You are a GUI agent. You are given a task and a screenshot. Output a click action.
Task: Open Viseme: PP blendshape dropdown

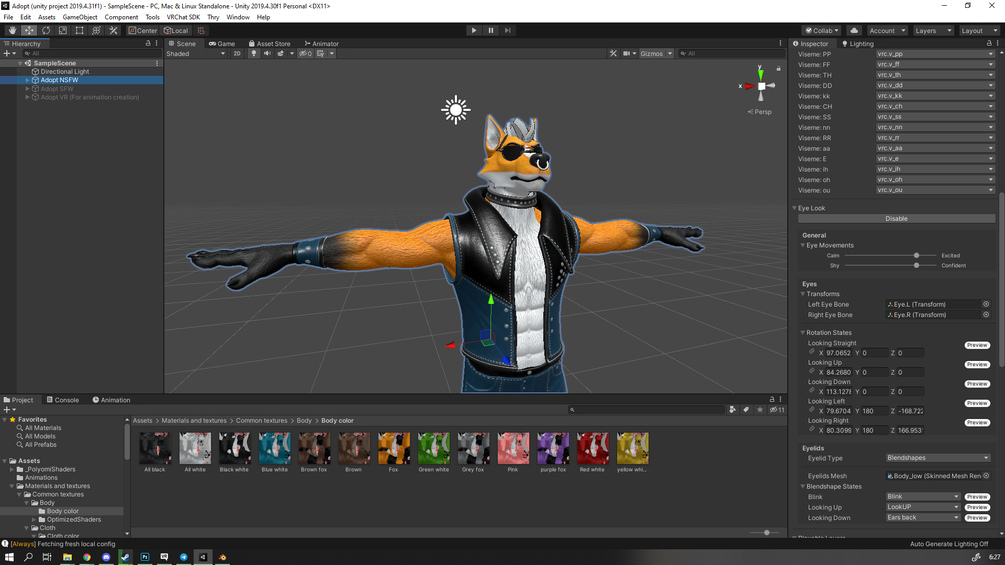click(x=935, y=54)
